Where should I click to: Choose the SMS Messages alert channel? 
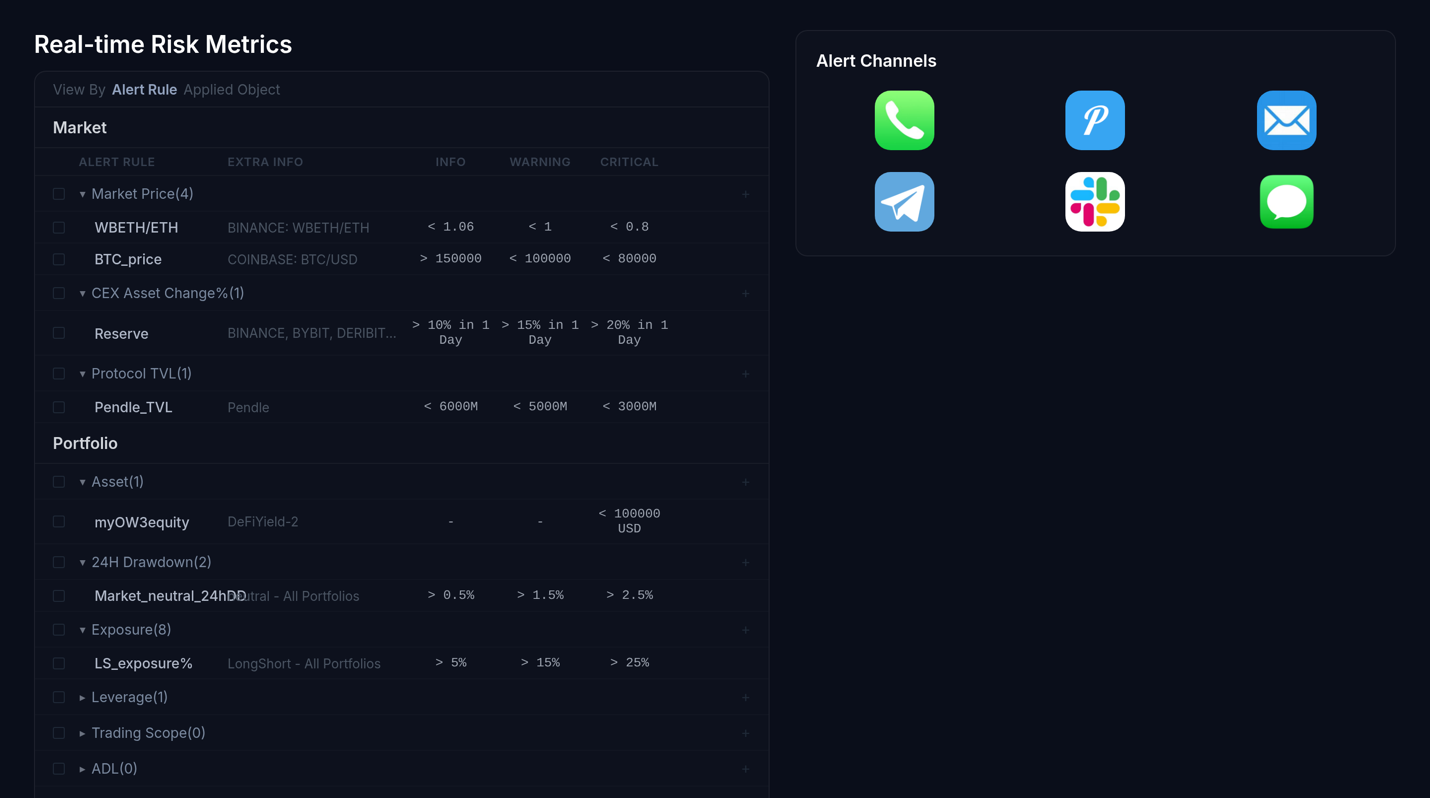1286,202
